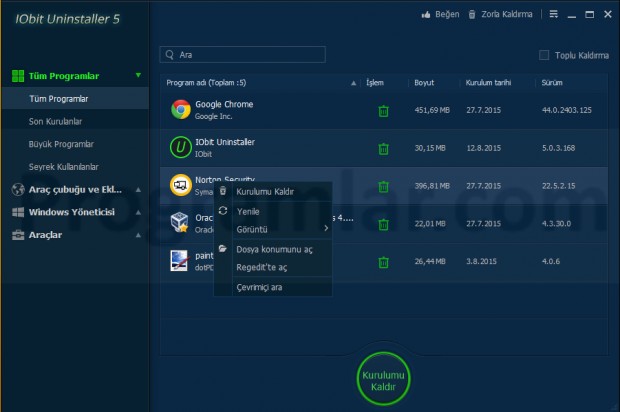Click install date 3.8.2015
The height and width of the screenshot is (412, 620).
pyautogui.click(x=481, y=261)
